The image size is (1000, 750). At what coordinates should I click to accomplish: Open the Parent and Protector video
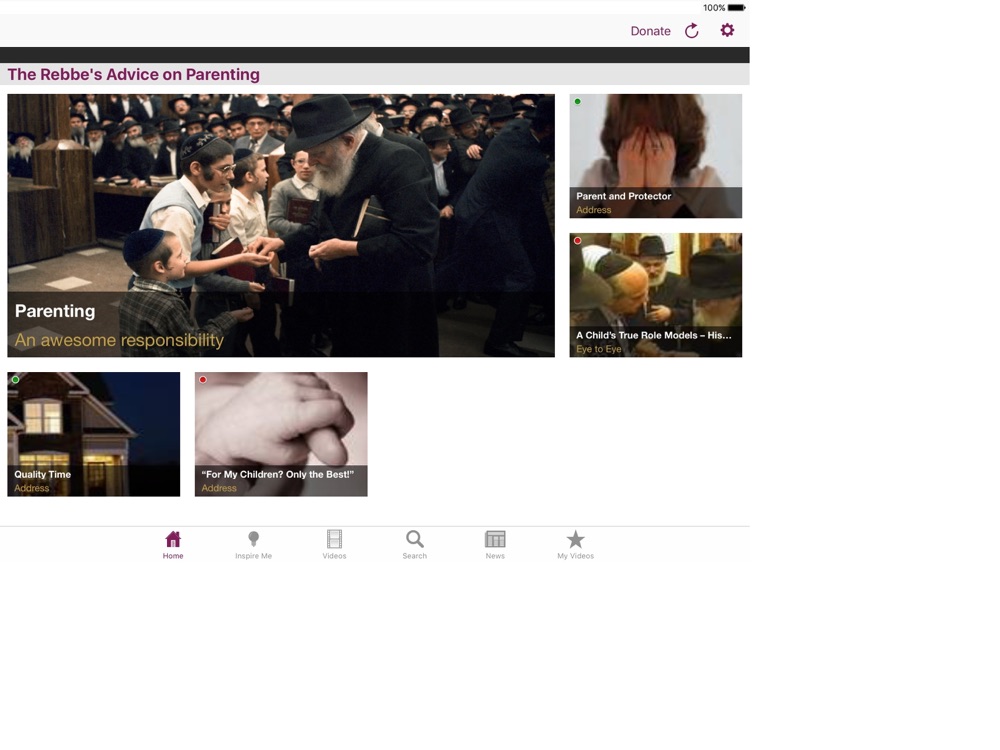pos(656,156)
